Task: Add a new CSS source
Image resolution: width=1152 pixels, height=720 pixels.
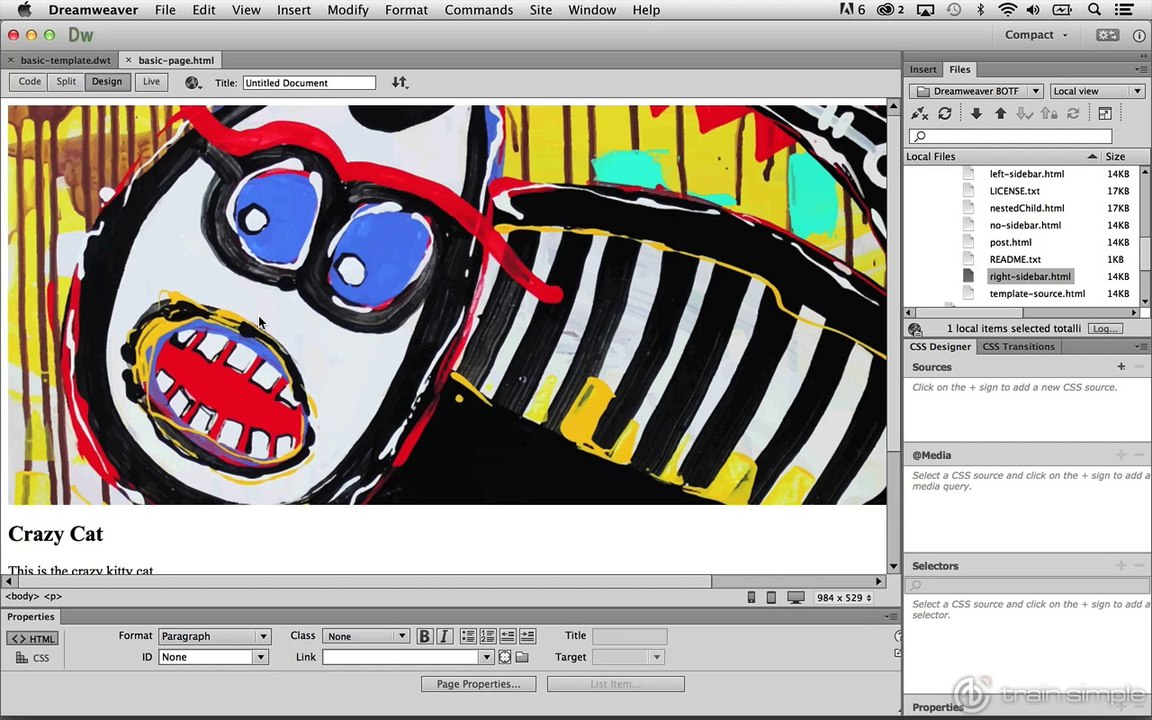Action: coord(1121,367)
